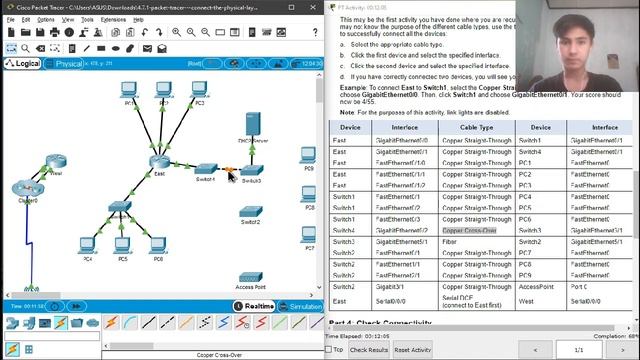Click the Reset Activity button
The image size is (640, 360).
413,350
